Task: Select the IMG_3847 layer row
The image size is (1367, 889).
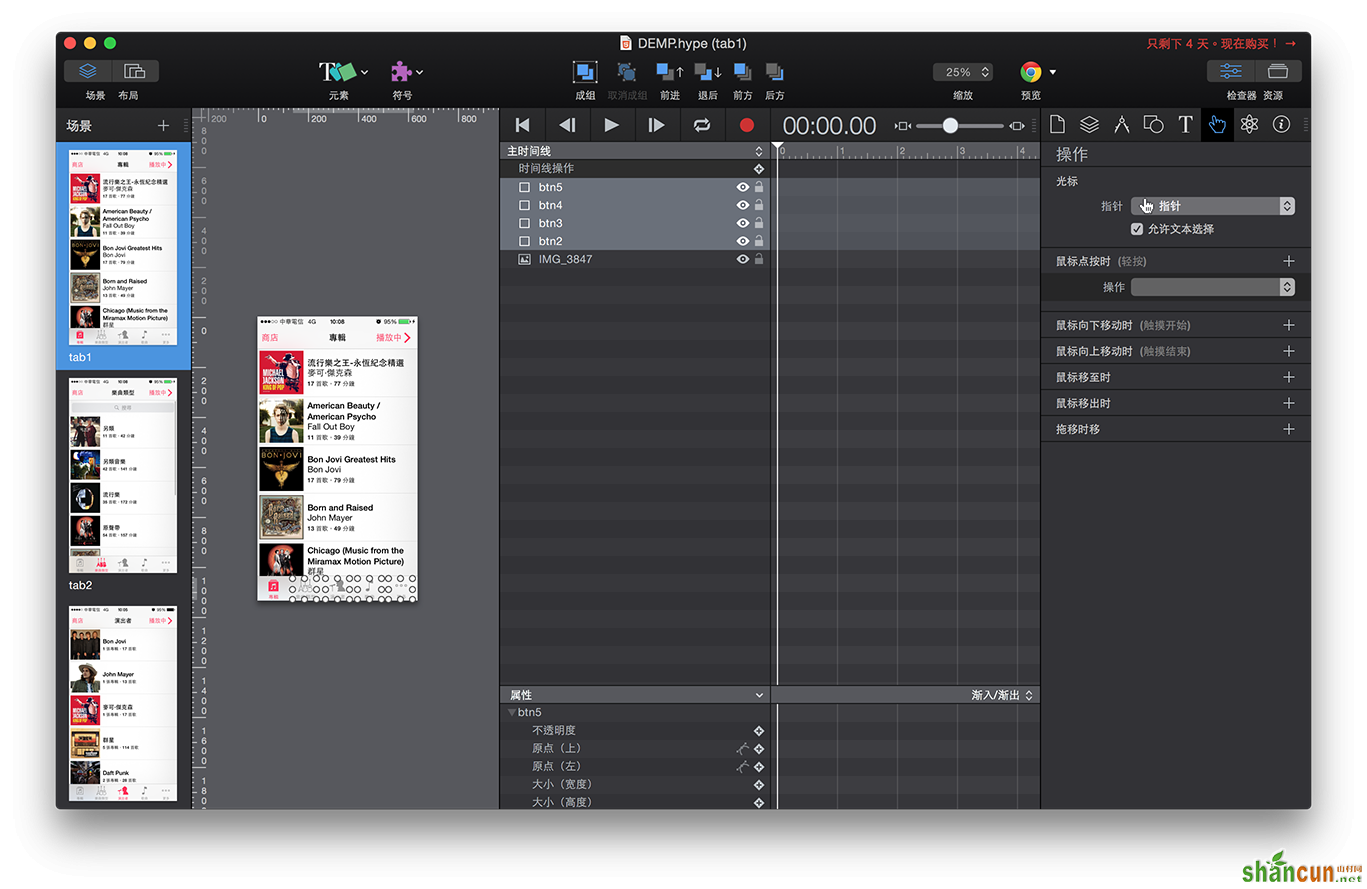Action: [635, 259]
